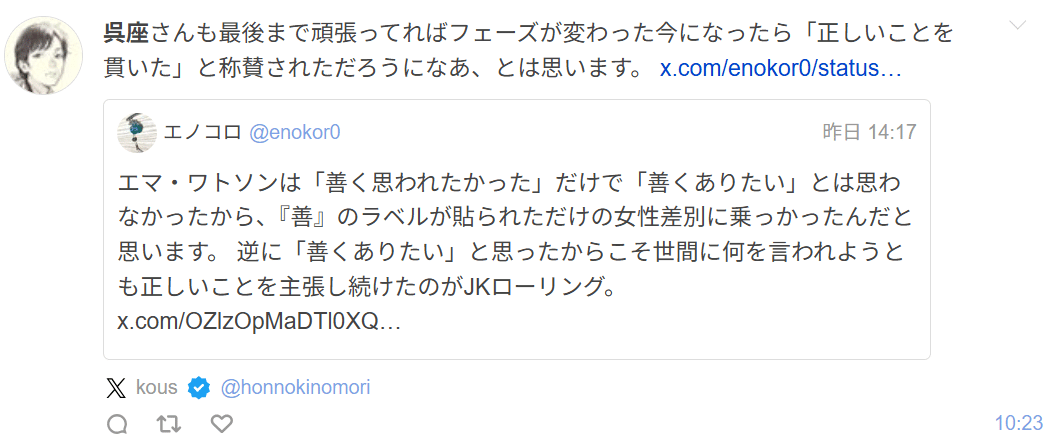
Task: Click the X logo icon beside kous
Action: point(116,387)
